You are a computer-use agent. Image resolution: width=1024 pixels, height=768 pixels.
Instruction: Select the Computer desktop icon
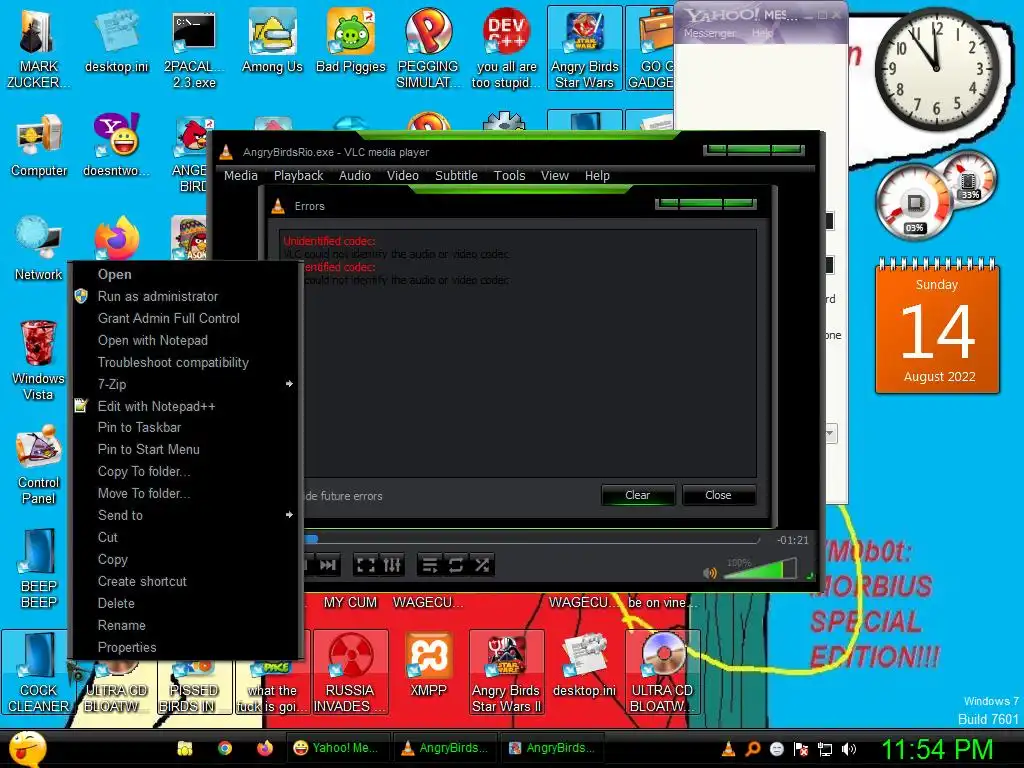(39, 146)
